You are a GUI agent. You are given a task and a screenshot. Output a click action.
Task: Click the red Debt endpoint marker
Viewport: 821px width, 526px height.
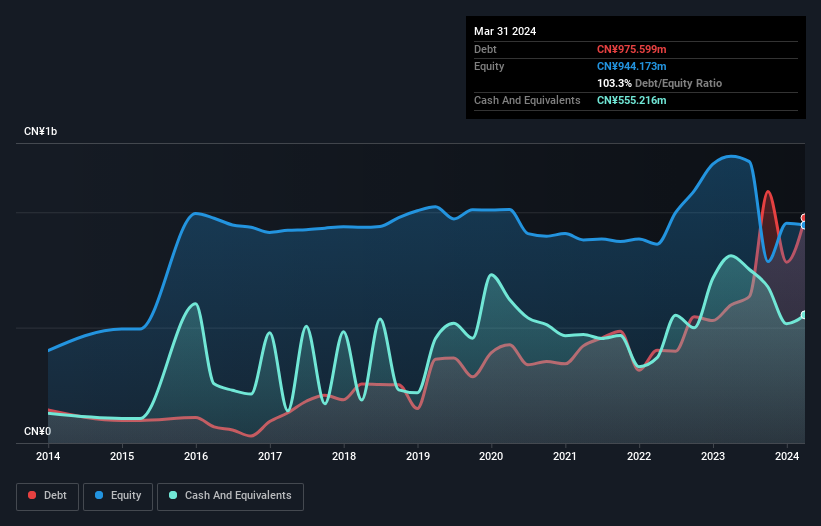tap(804, 218)
